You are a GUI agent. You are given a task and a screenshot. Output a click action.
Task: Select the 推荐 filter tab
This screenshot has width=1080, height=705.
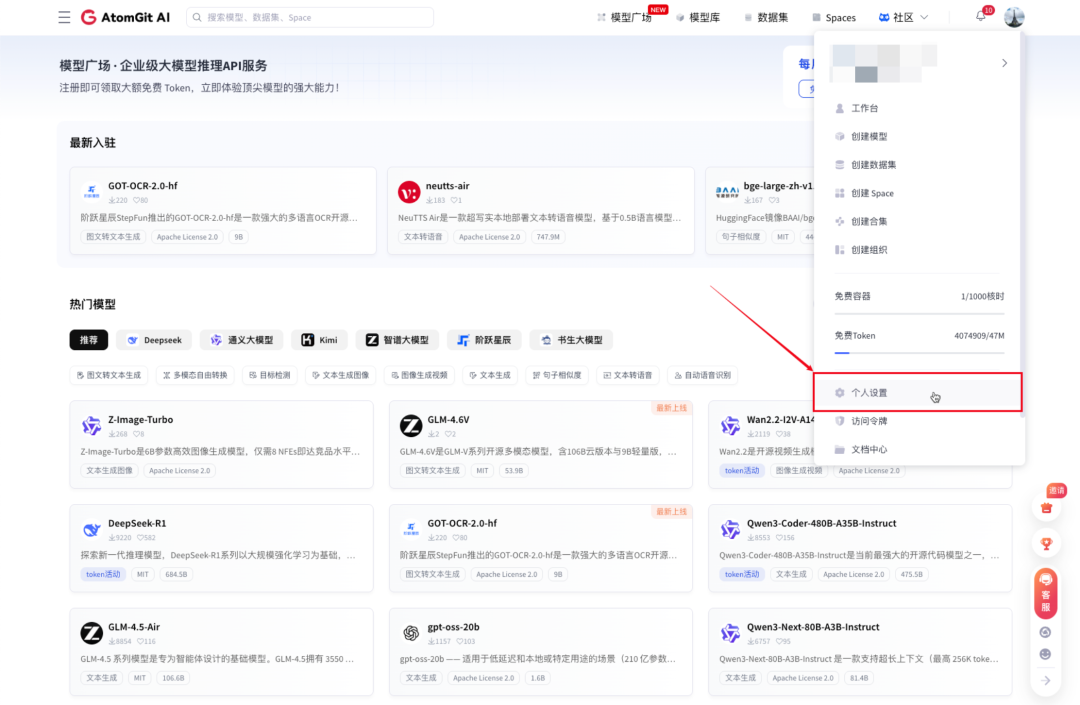[x=89, y=339]
